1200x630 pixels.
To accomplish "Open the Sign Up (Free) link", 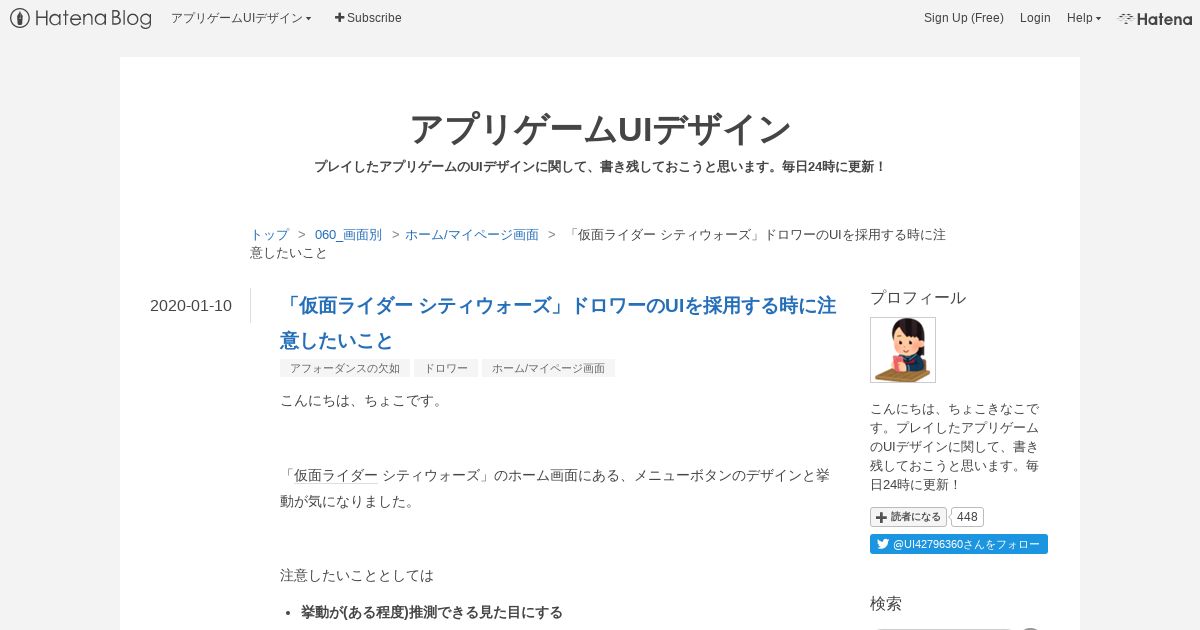I will pyautogui.click(x=964, y=18).
